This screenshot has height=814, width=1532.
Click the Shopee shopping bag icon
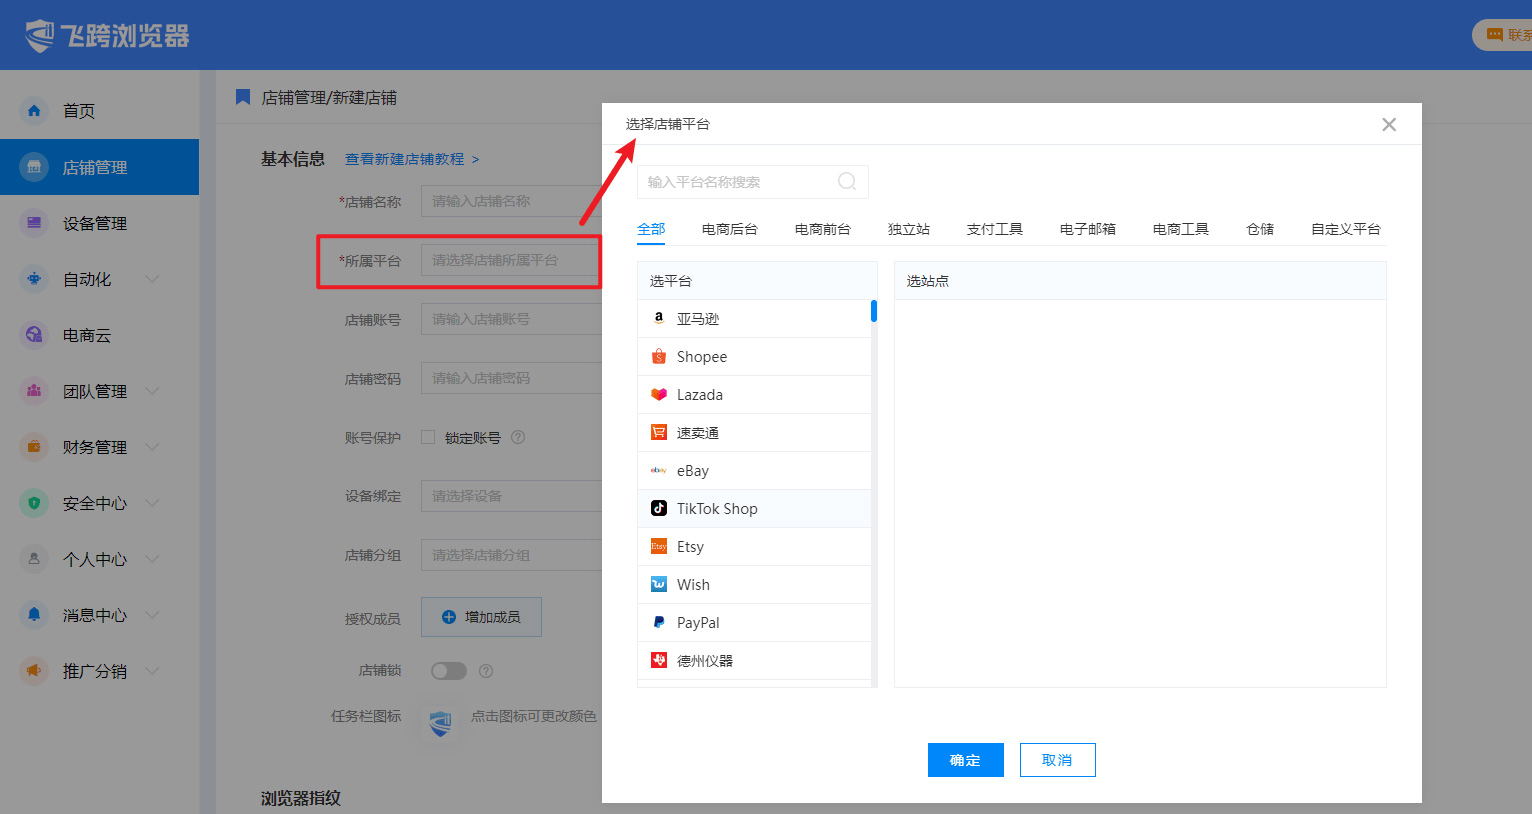[659, 357]
